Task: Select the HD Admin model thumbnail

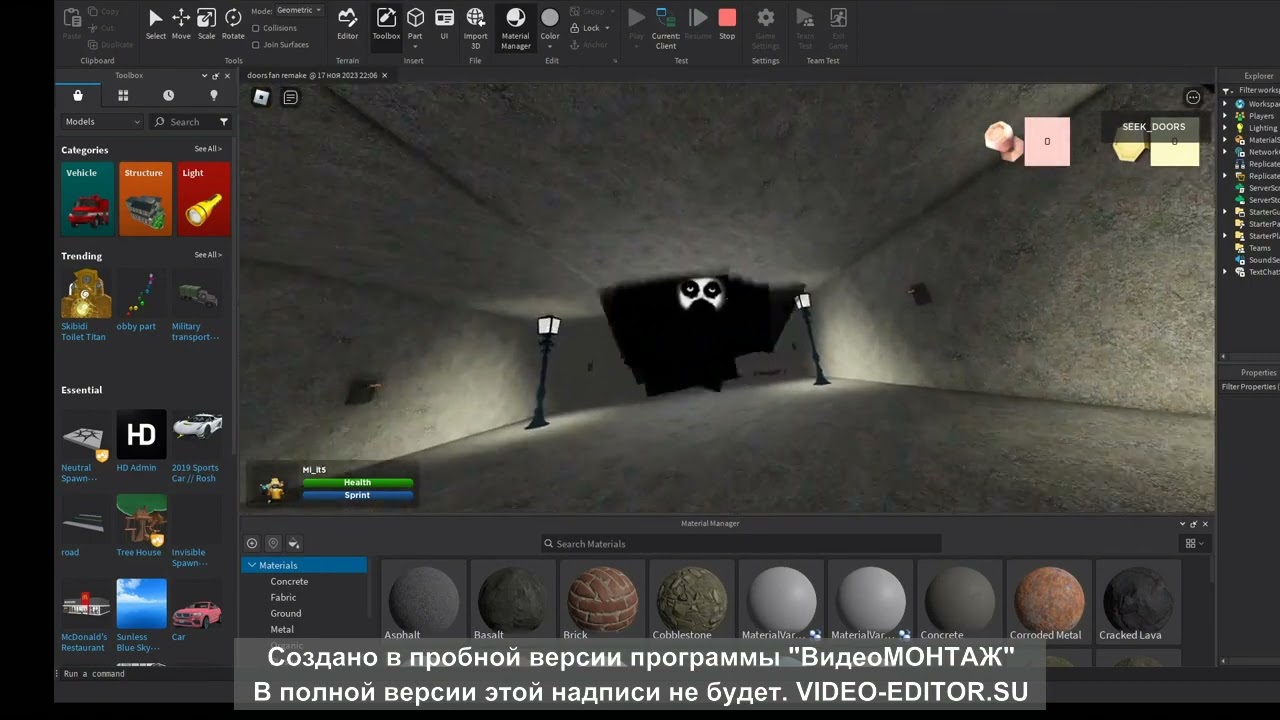Action: click(141, 435)
